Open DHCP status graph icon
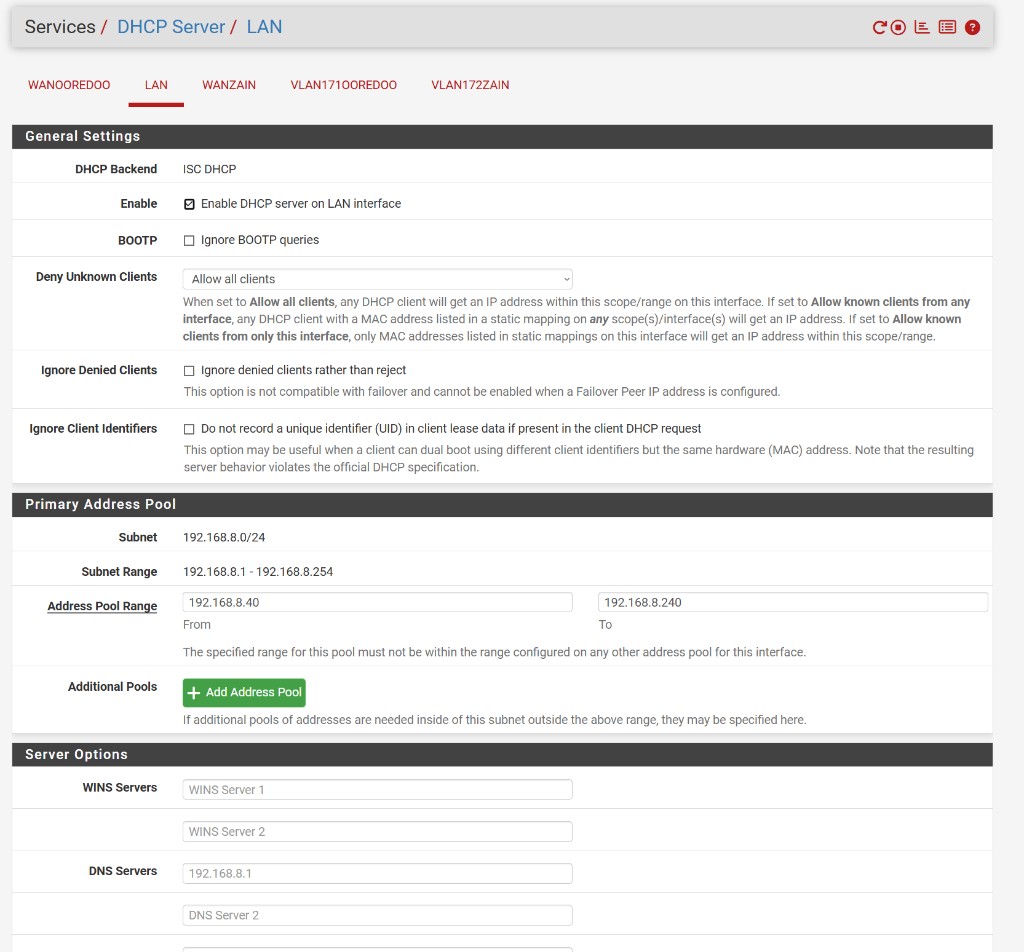1024x952 pixels. 922,28
